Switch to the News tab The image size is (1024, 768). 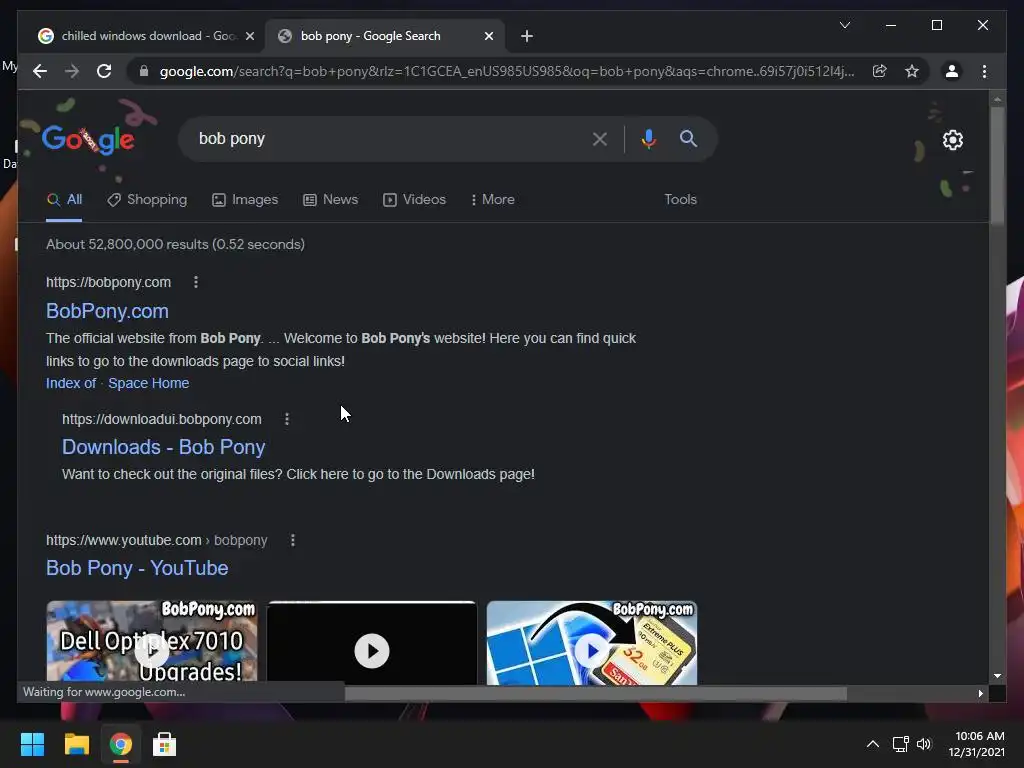coord(330,200)
